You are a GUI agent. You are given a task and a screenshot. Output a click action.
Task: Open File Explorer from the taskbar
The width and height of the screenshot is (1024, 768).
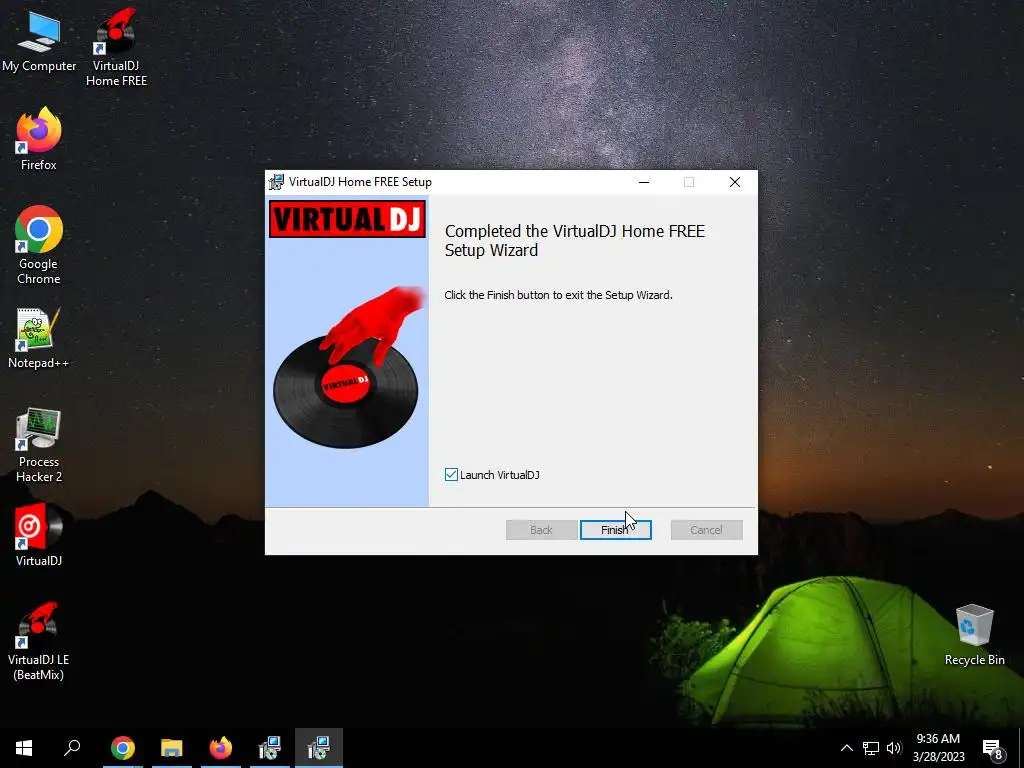(x=172, y=748)
